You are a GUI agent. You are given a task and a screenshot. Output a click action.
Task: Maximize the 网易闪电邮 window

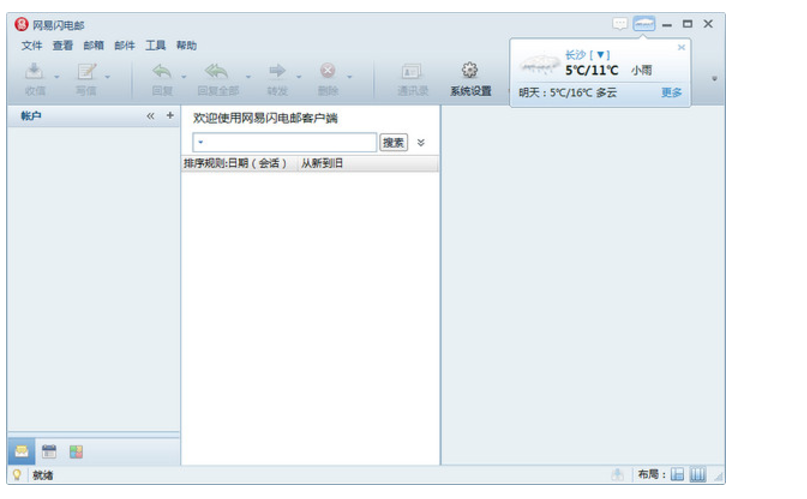click(688, 24)
